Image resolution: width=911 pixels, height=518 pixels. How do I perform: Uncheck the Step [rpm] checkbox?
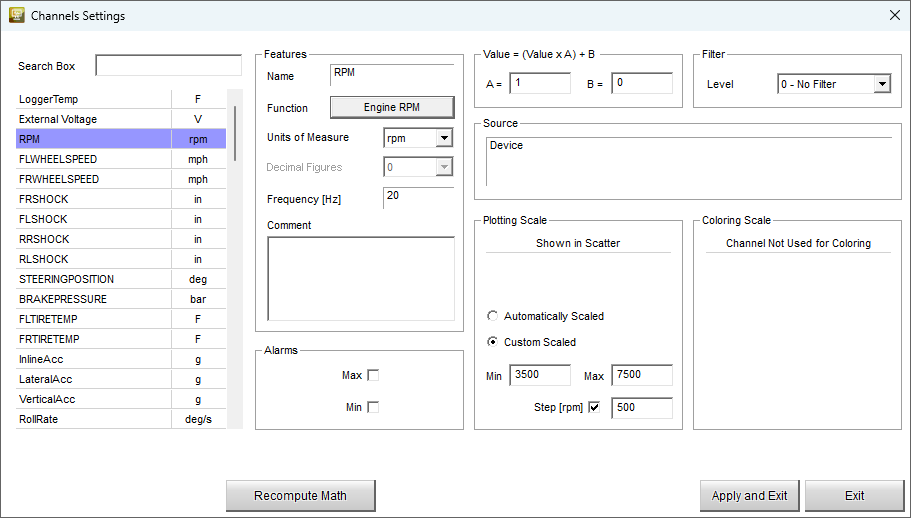[x=594, y=407]
